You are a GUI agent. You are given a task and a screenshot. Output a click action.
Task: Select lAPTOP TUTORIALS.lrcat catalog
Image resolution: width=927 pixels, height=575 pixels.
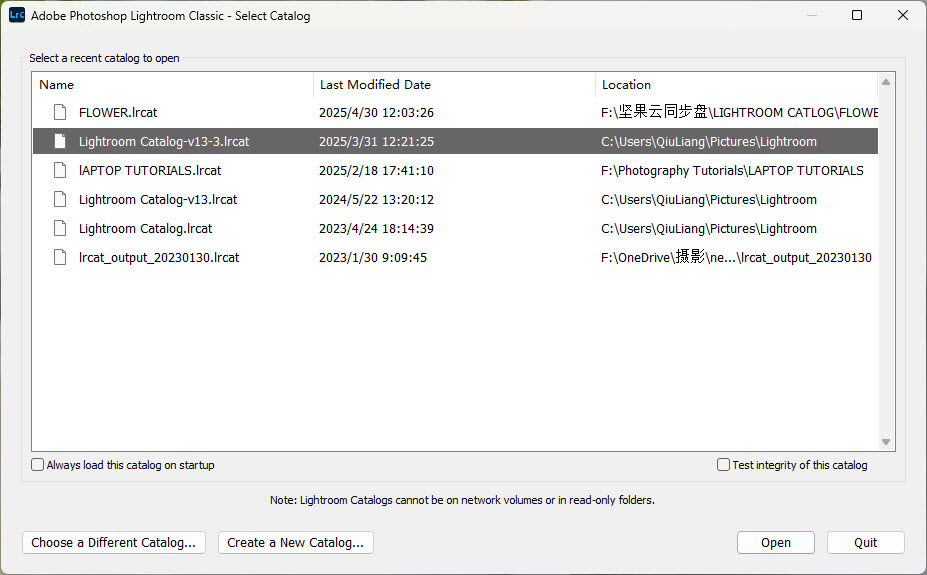[150, 170]
